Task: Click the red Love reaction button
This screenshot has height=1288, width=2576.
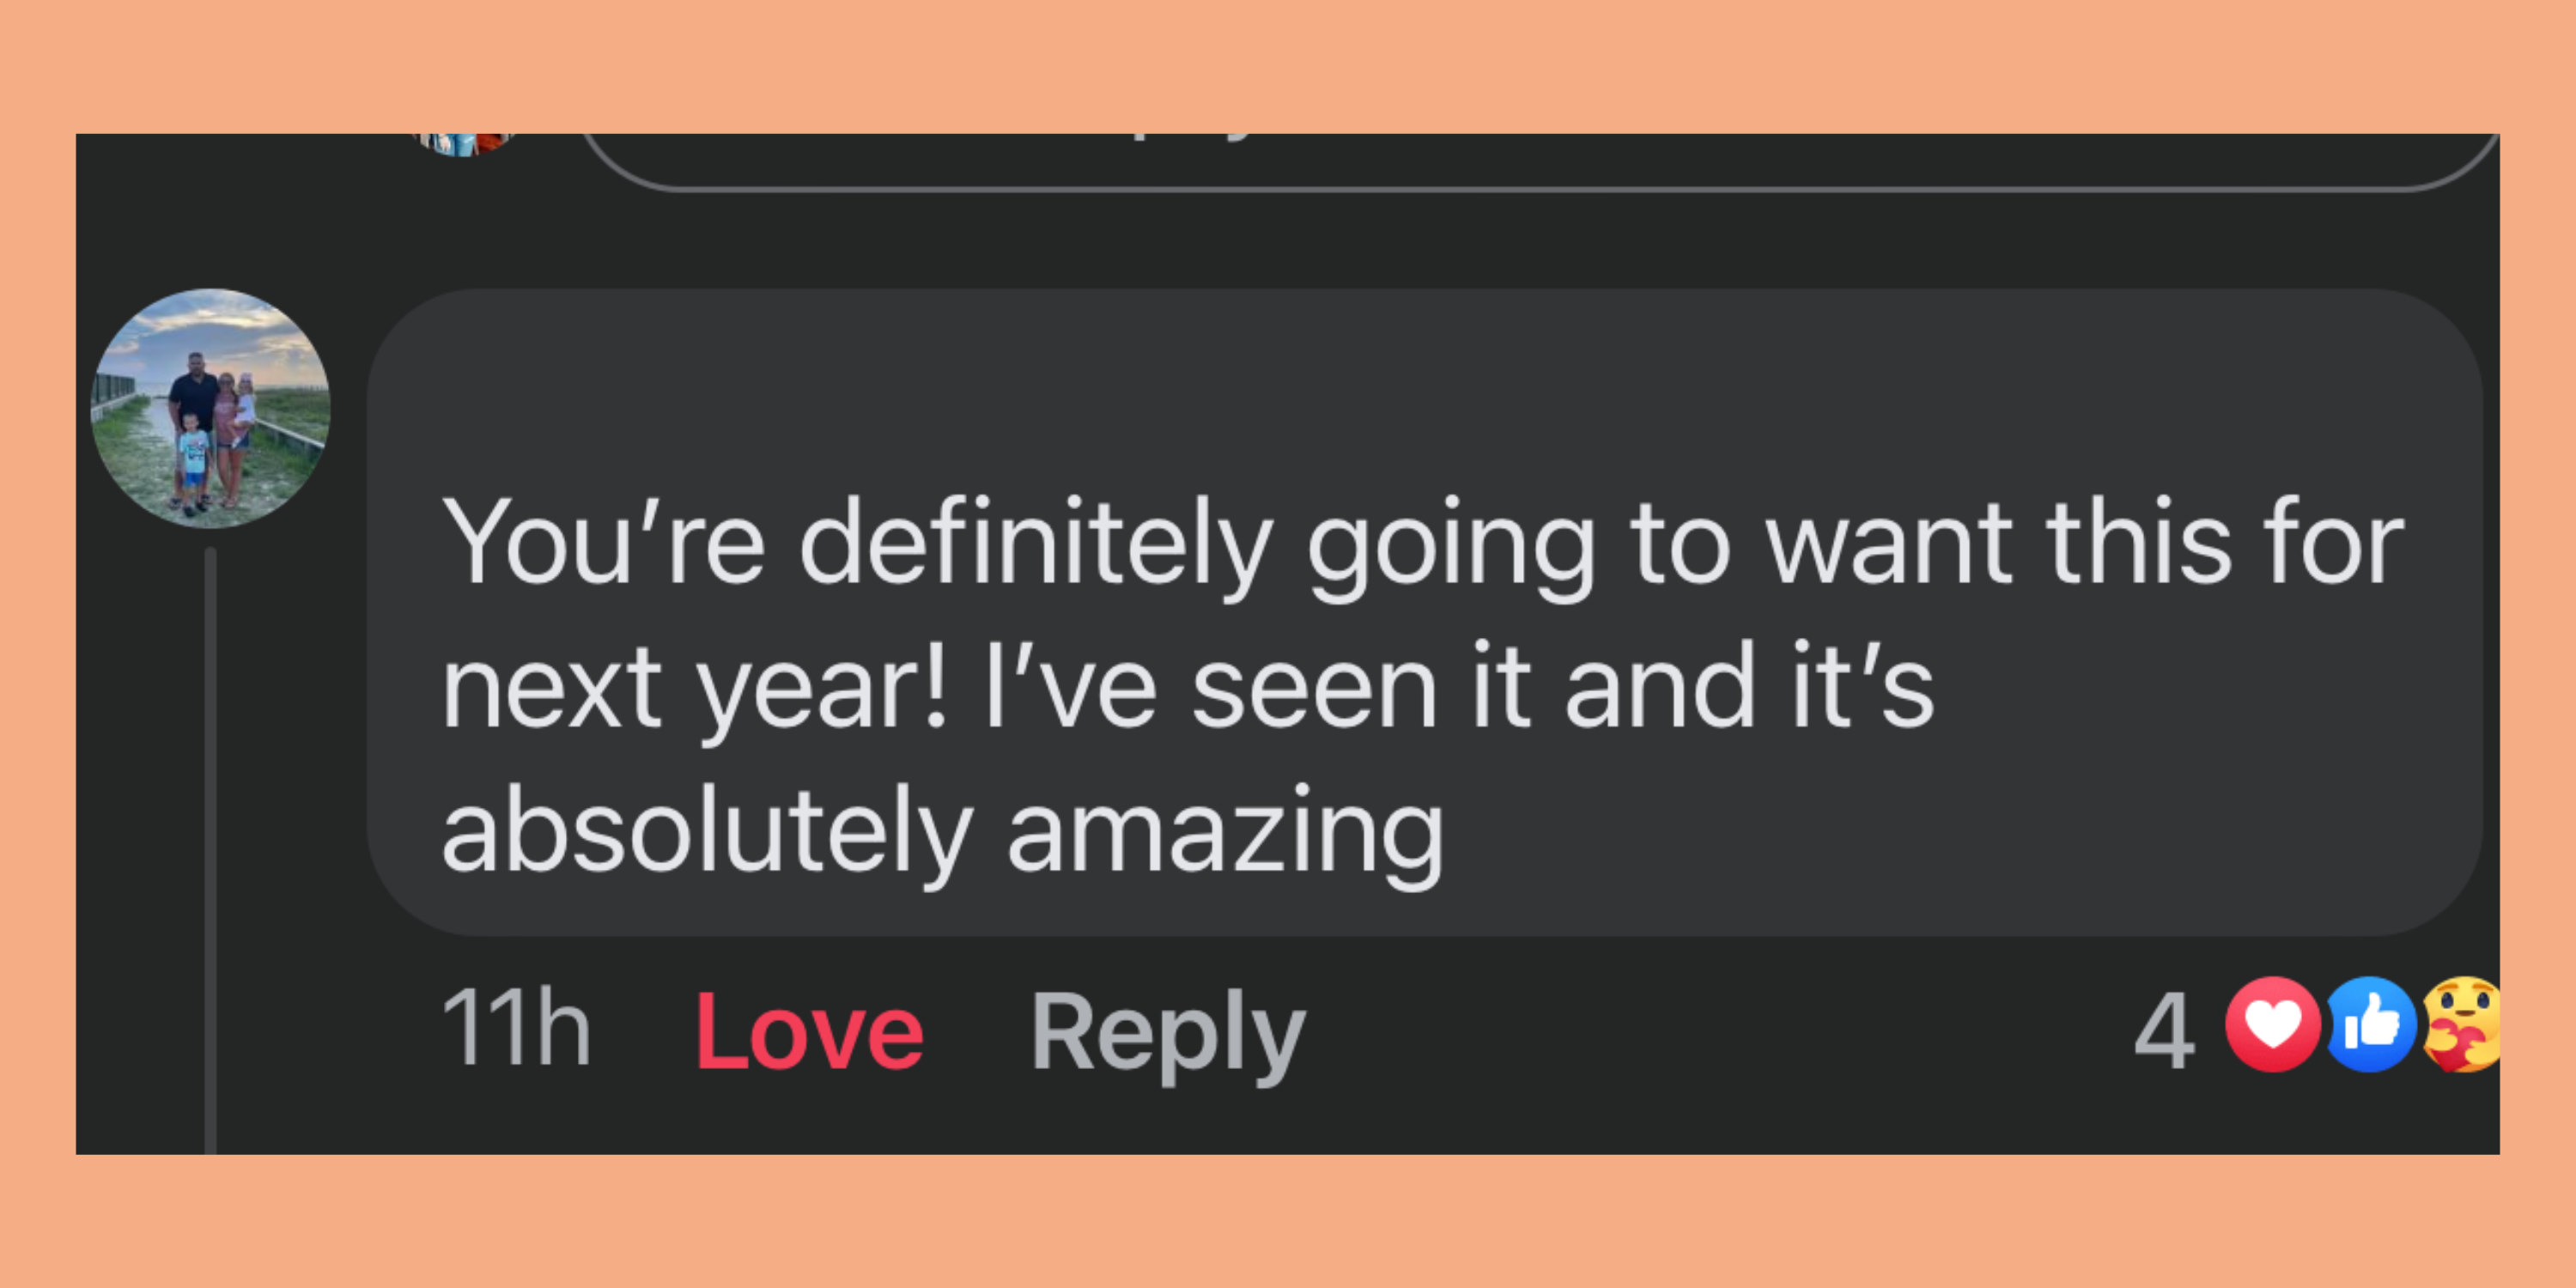Action: click(x=808, y=1030)
